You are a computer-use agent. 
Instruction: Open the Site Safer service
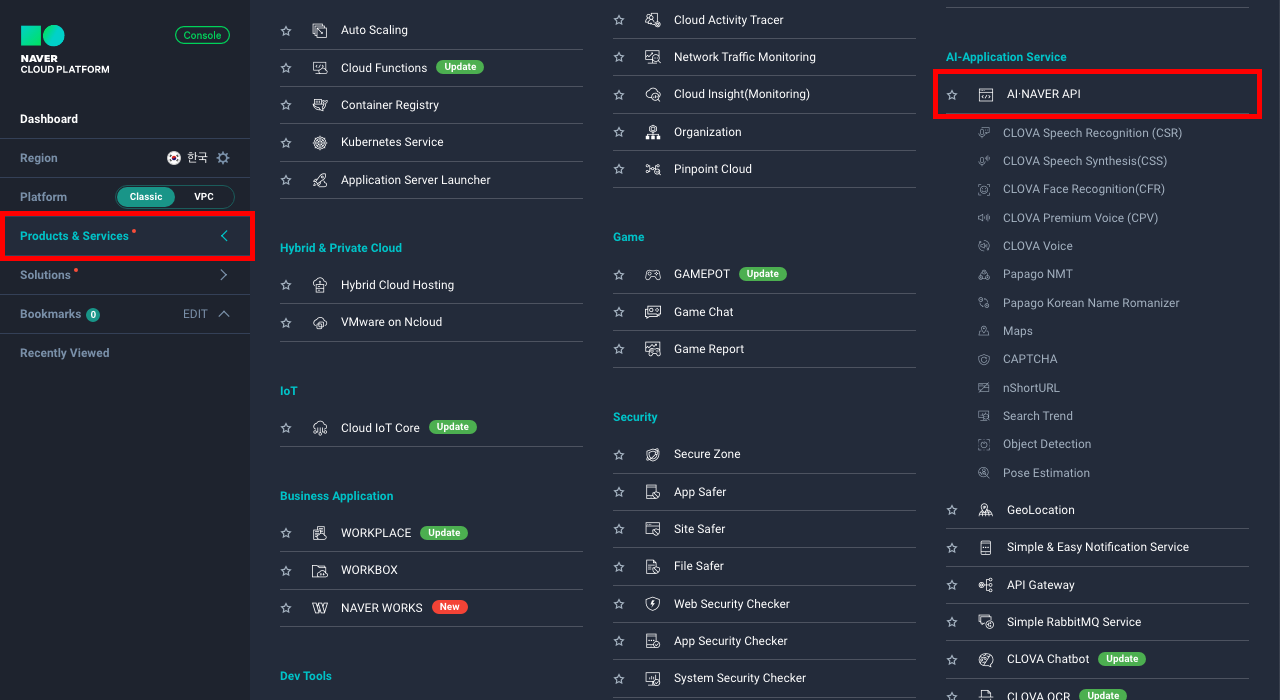(x=700, y=529)
